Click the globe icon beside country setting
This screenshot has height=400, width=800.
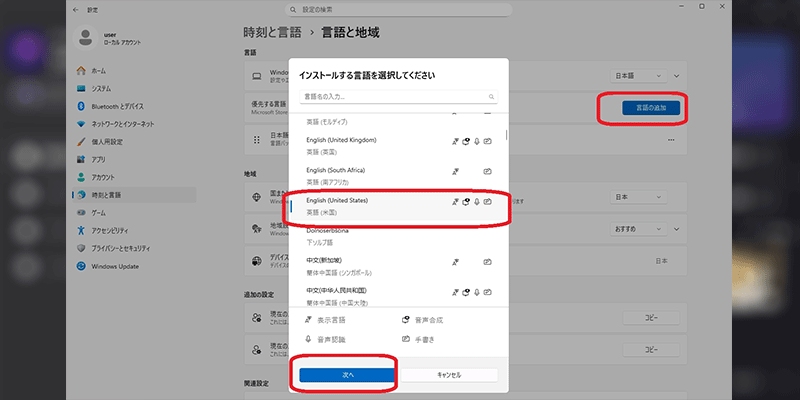coord(257,197)
